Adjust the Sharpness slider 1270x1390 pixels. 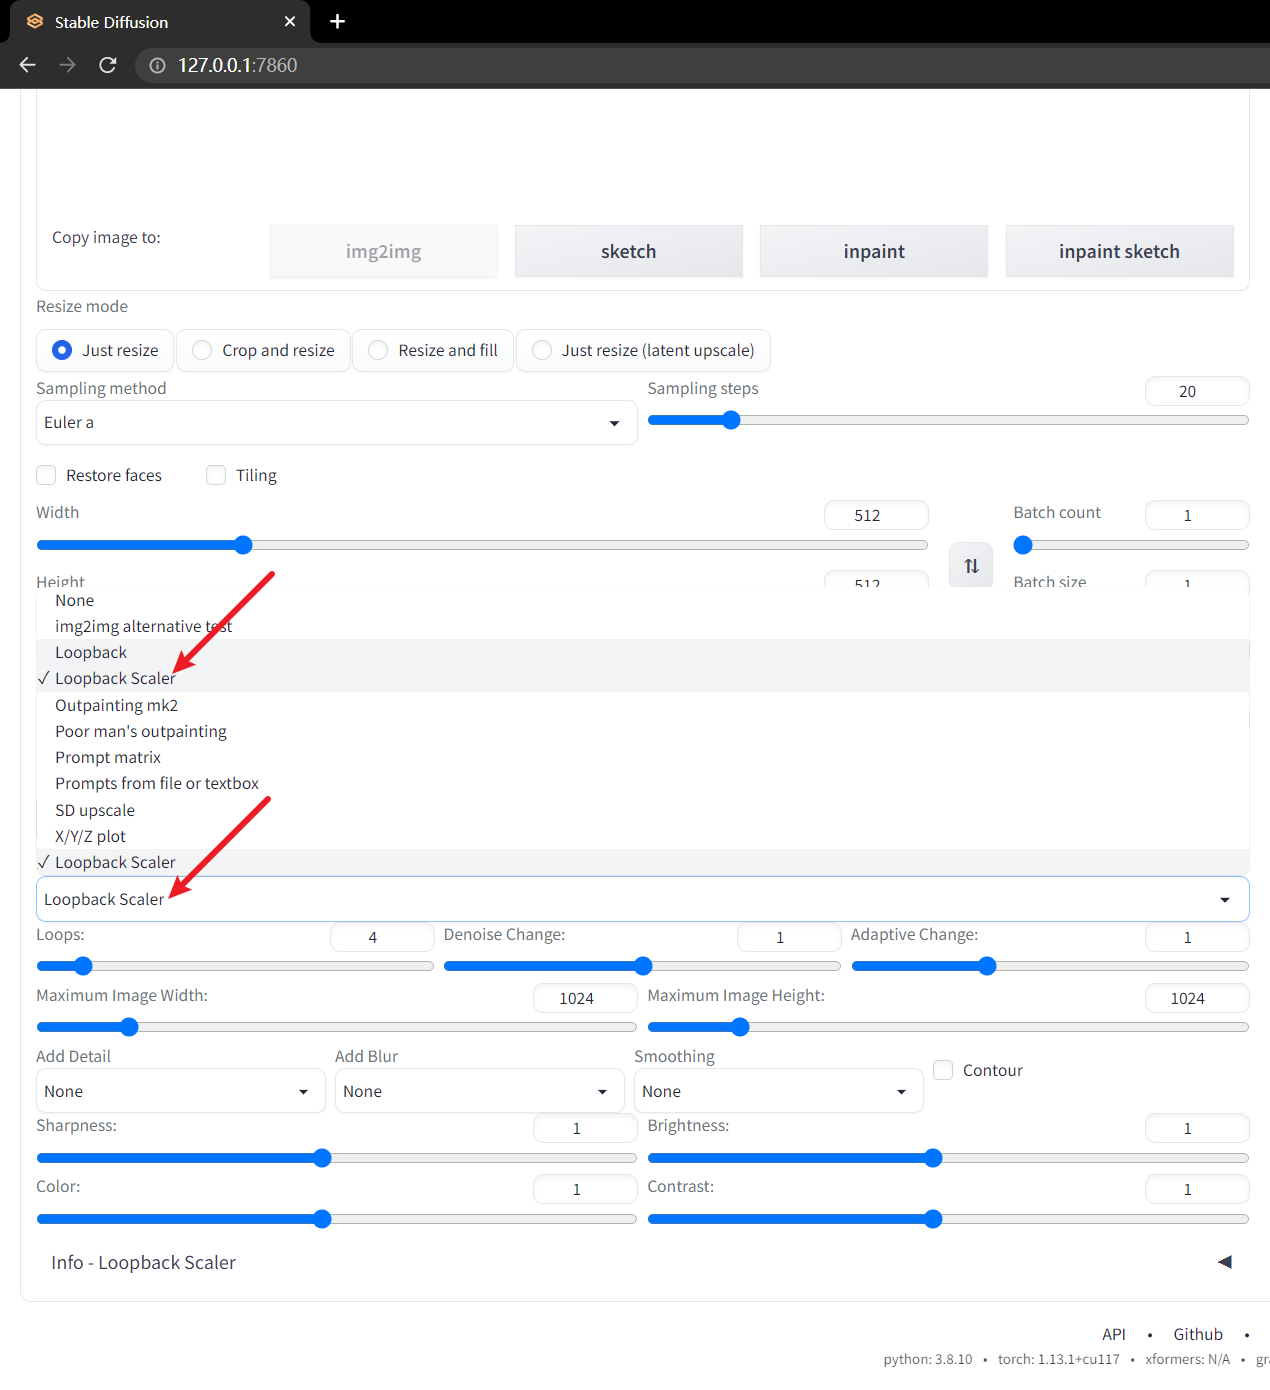coord(337,1158)
